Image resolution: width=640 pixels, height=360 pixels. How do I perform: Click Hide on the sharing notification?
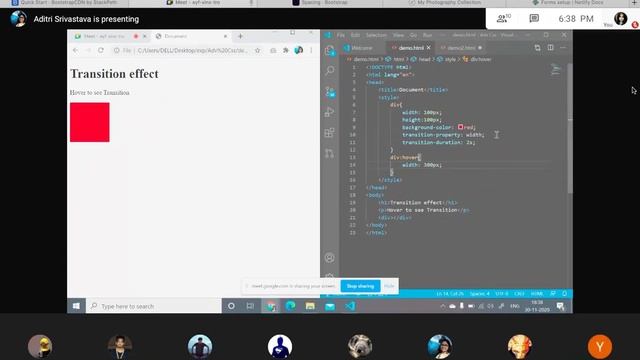tap(389, 286)
